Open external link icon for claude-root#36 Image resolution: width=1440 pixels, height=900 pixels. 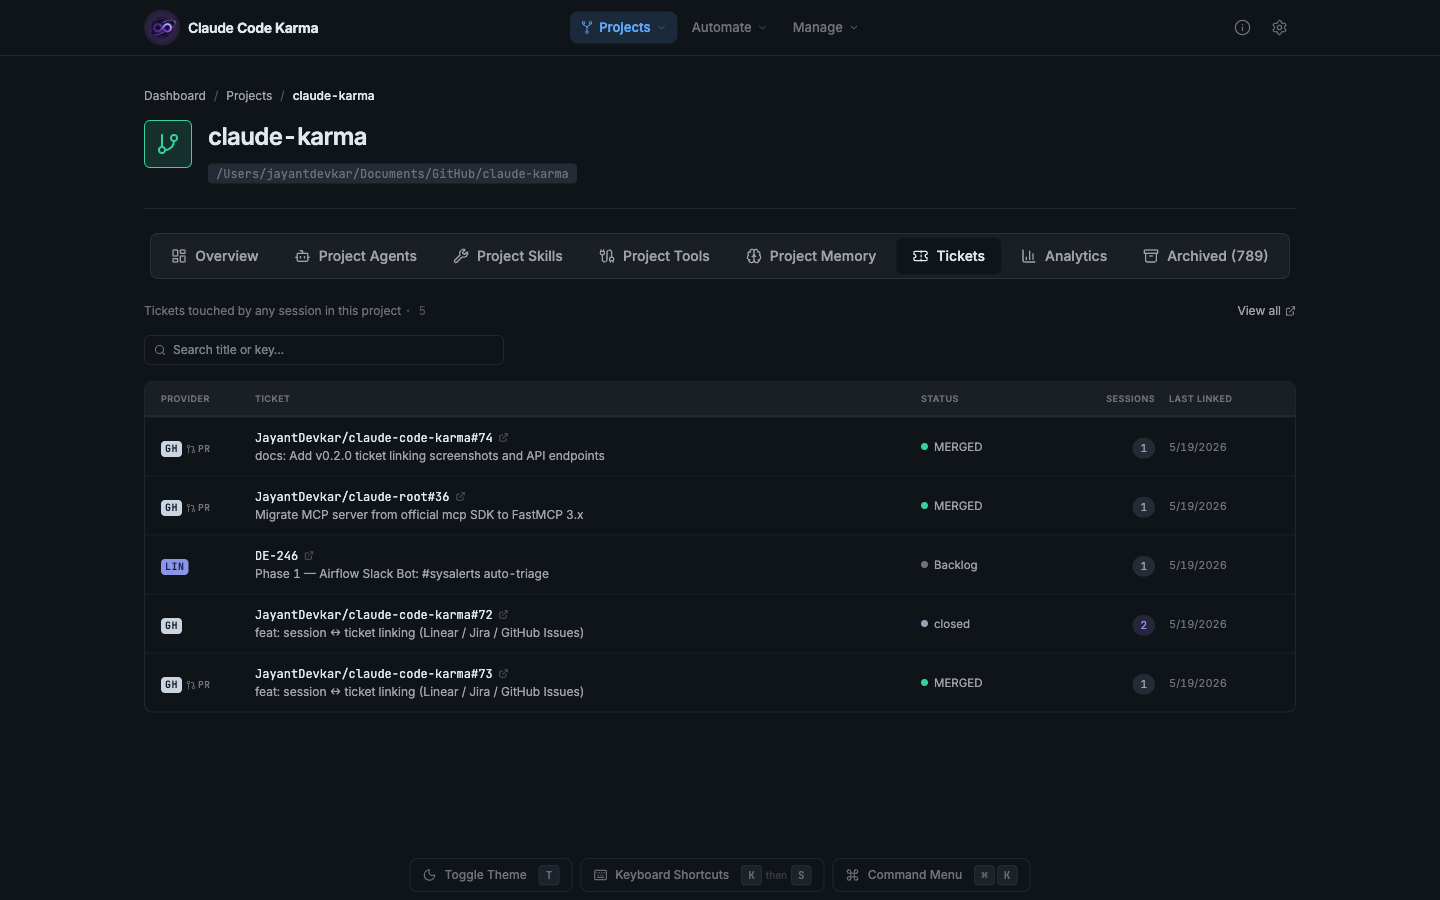pos(460,497)
